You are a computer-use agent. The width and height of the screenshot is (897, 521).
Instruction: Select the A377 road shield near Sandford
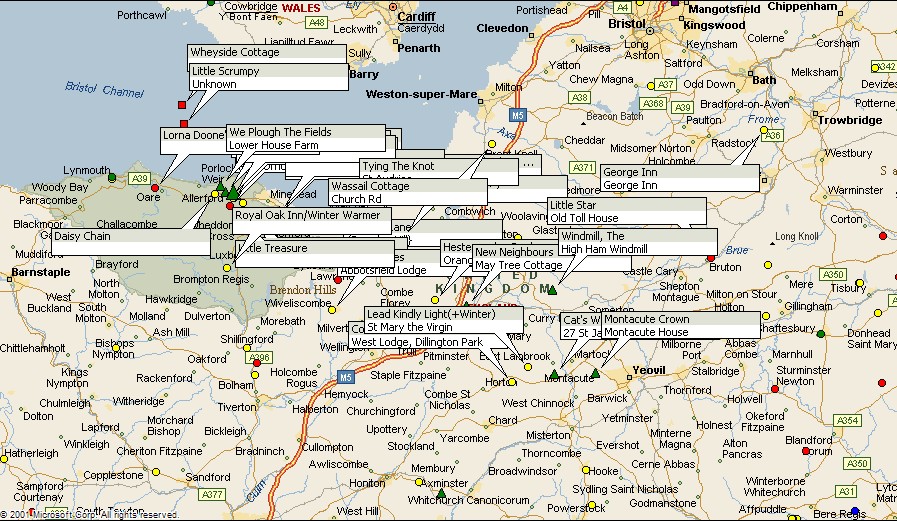coord(212,494)
